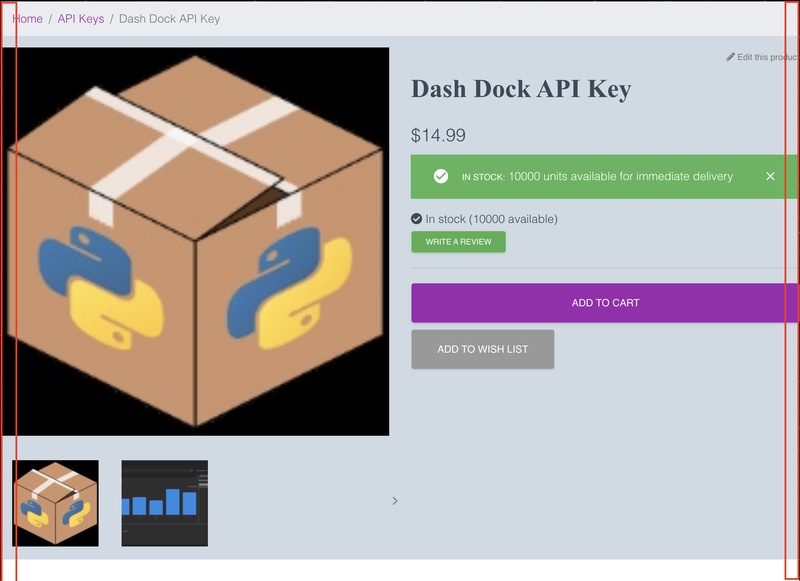
Task: Click the white checkmark icon in the green banner
Action: click(x=441, y=176)
